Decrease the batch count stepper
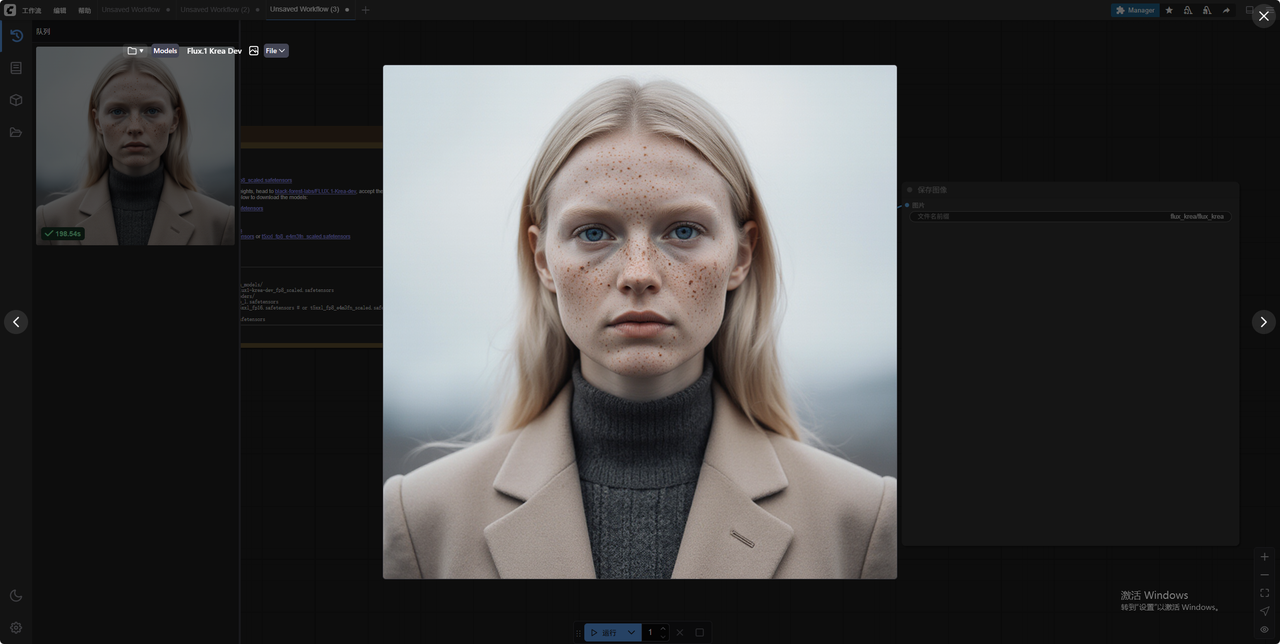 [662, 636]
